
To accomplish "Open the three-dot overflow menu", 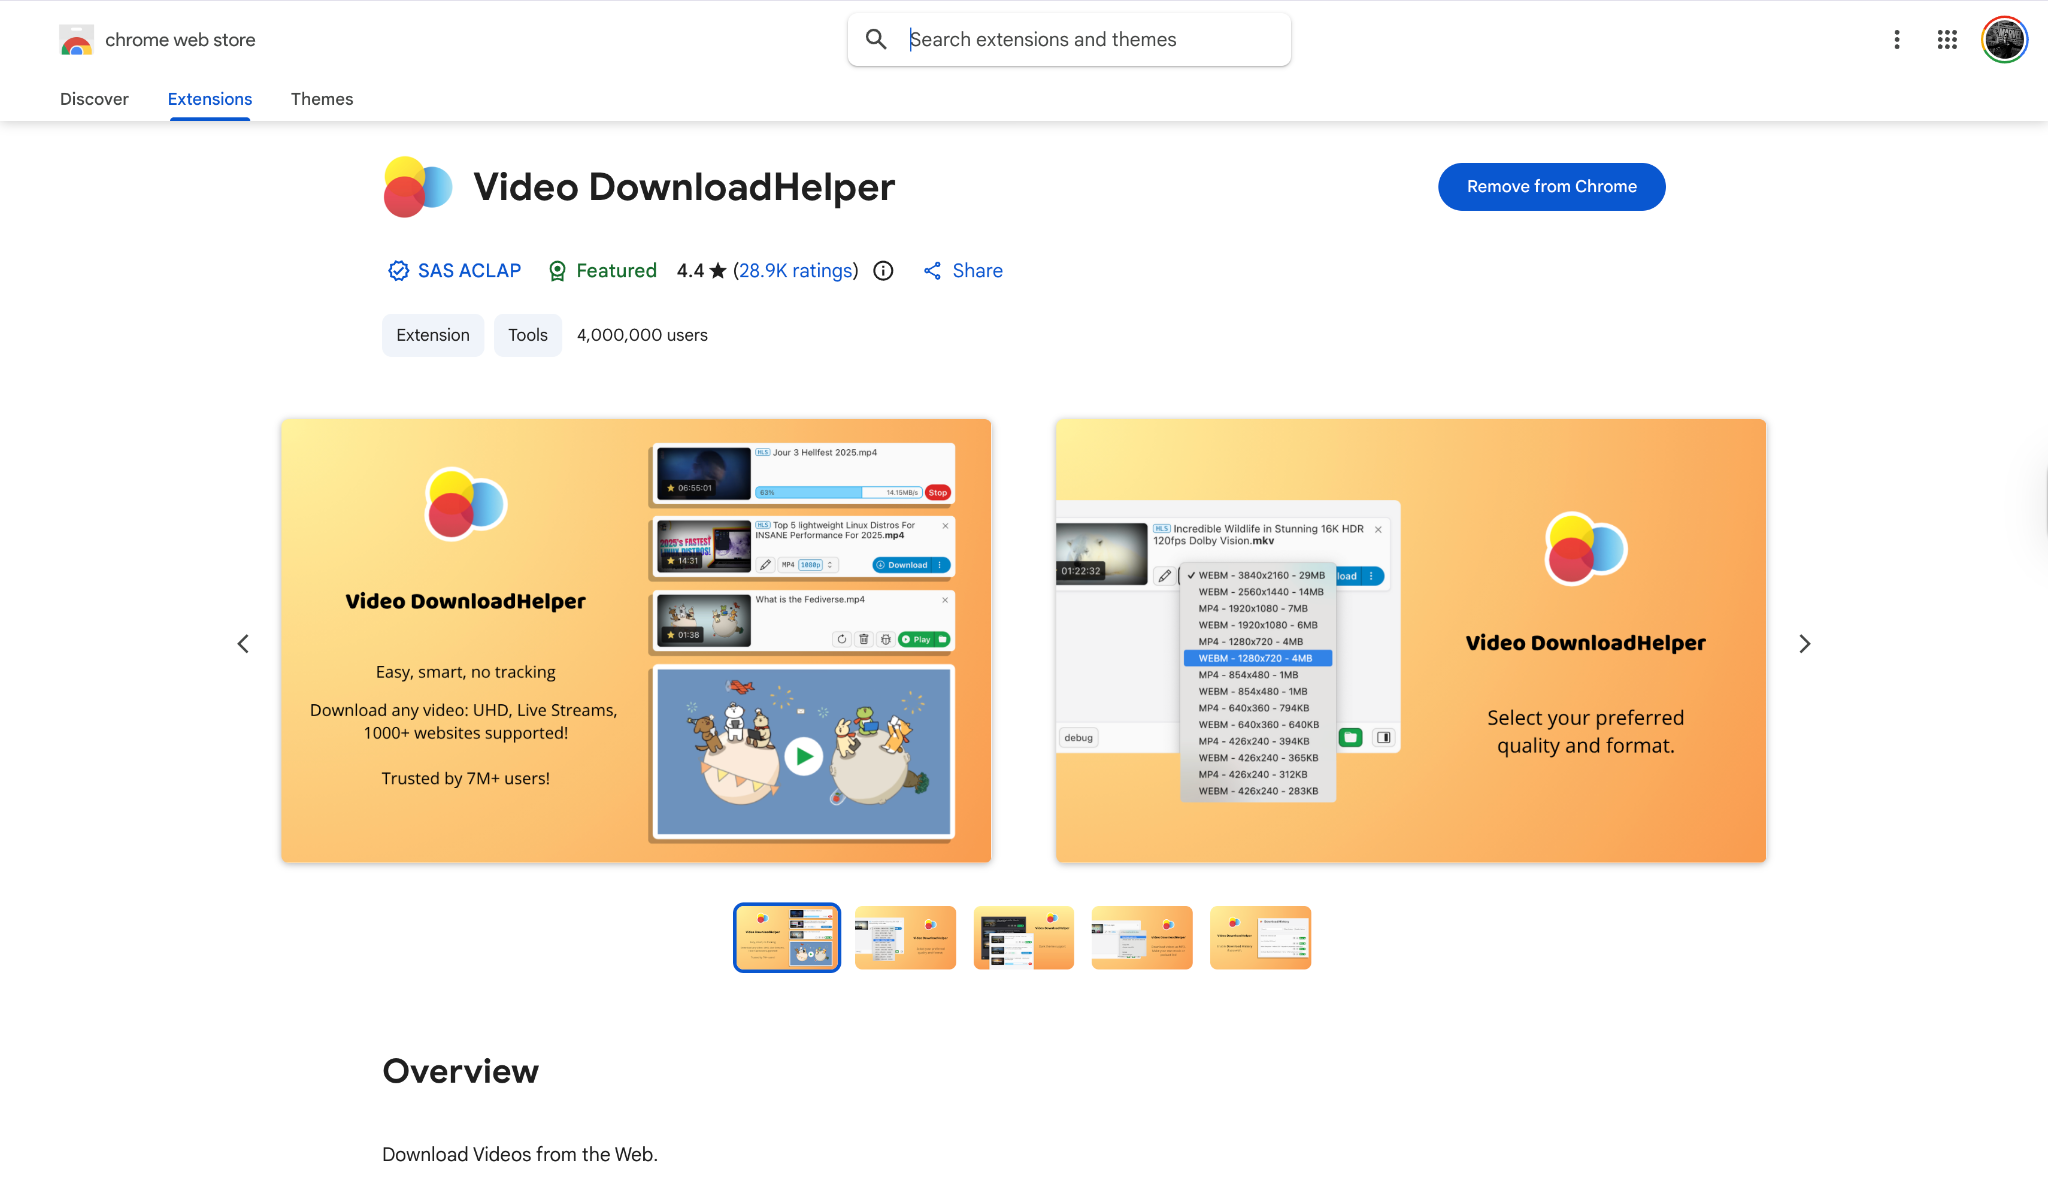I will click(x=1897, y=39).
